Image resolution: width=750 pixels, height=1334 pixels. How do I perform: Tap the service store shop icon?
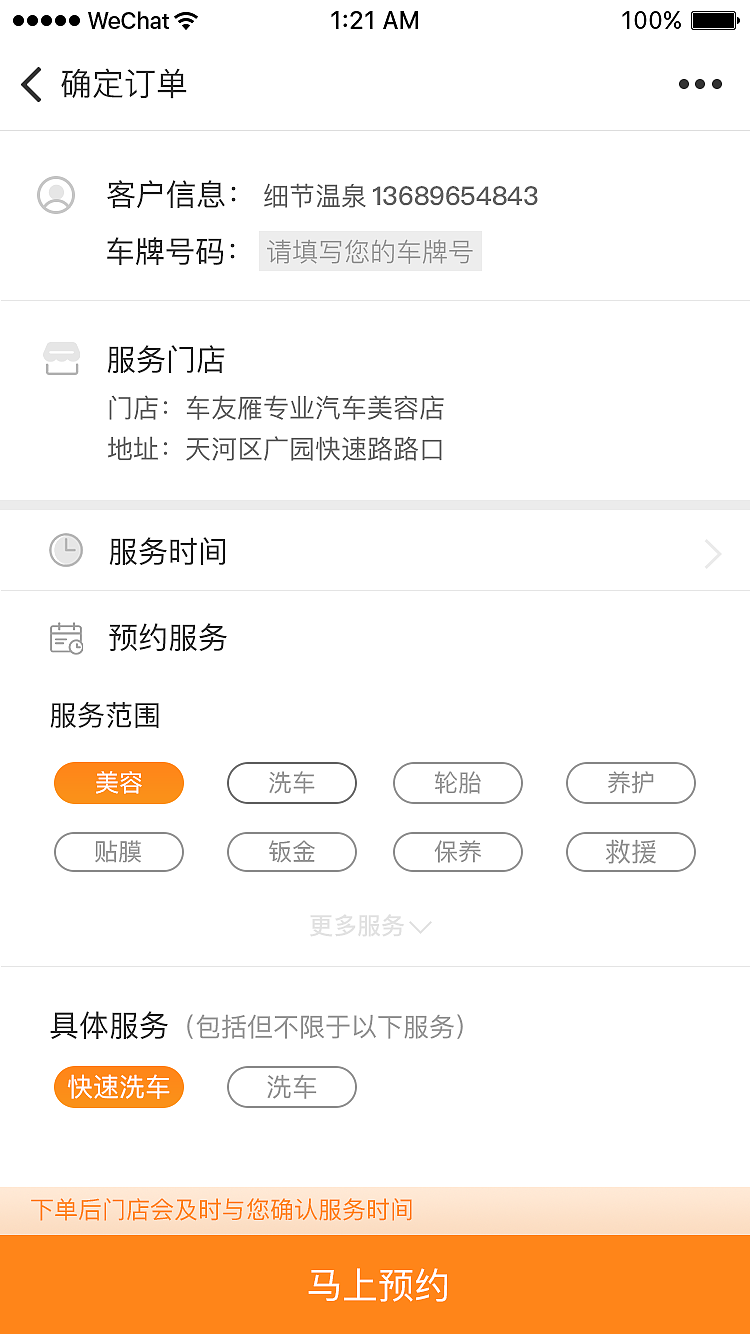tap(62, 359)
